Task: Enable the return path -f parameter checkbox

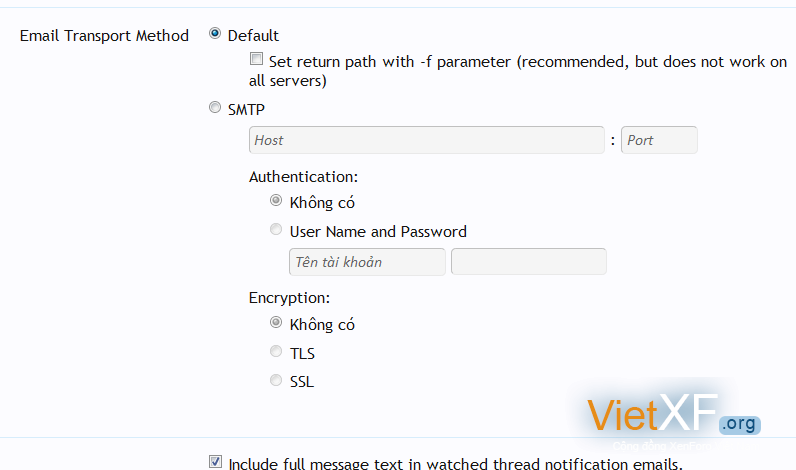Action: (257, 60)
